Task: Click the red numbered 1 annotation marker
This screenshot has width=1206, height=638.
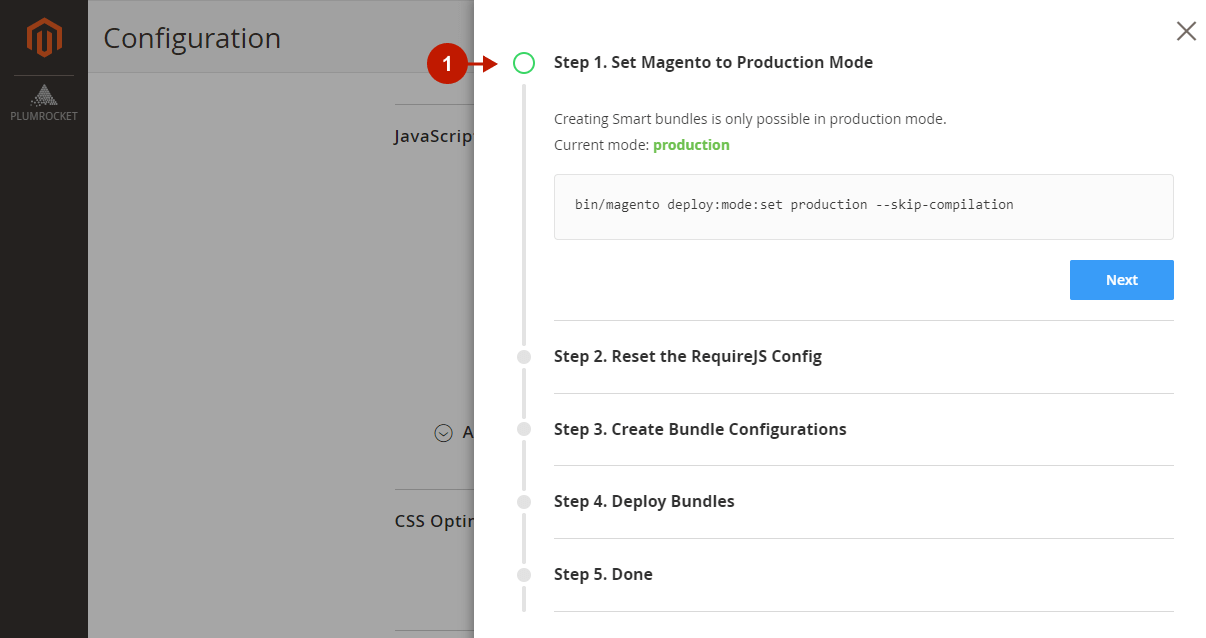Action: coord(447,64)
